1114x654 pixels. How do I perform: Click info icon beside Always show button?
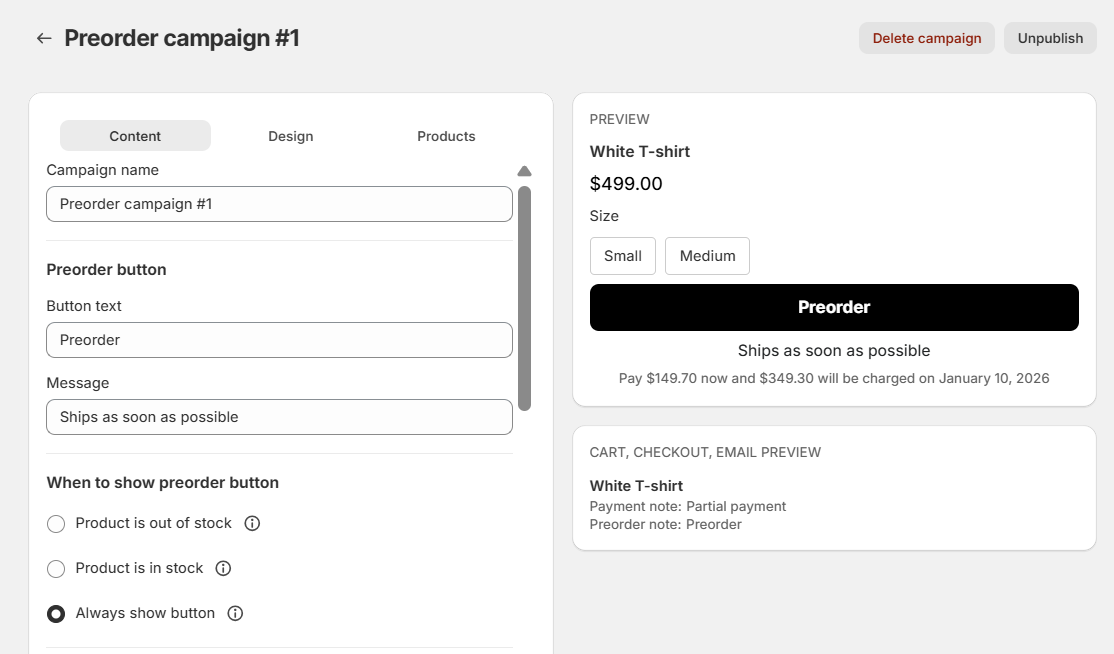pos(235,613)
